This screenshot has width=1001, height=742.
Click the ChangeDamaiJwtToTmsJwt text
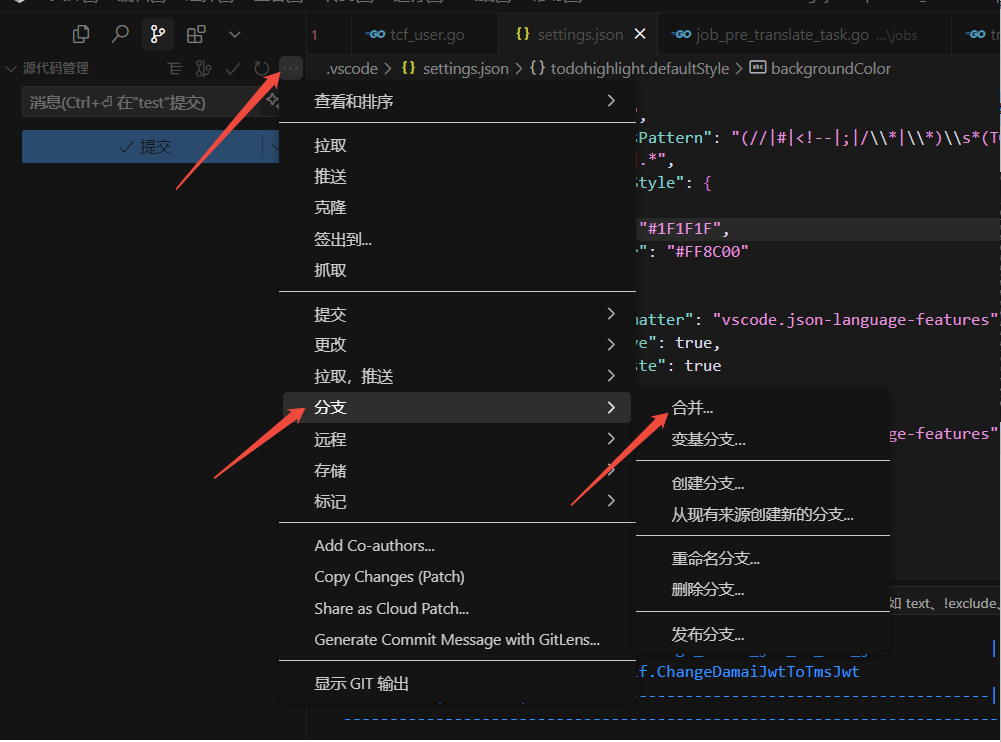(758, 672)
